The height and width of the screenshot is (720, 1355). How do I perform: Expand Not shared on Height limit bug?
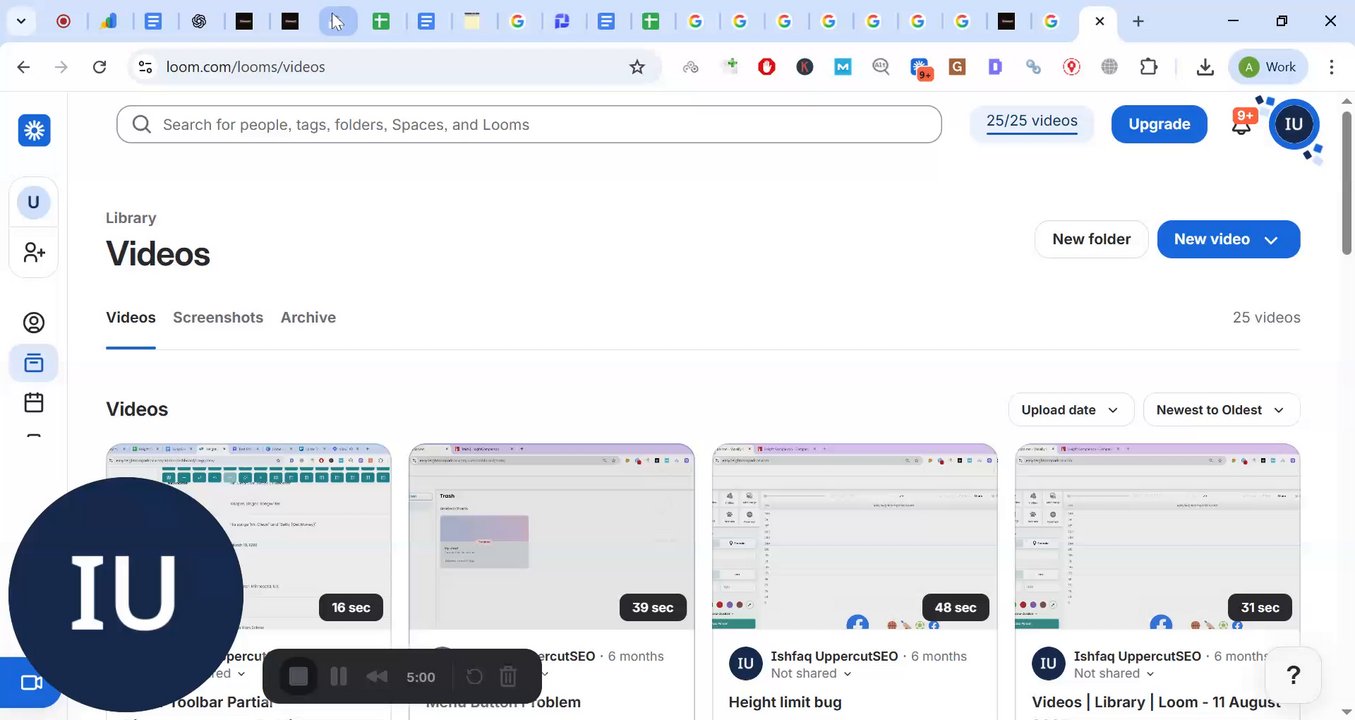(x=811, y=674)
